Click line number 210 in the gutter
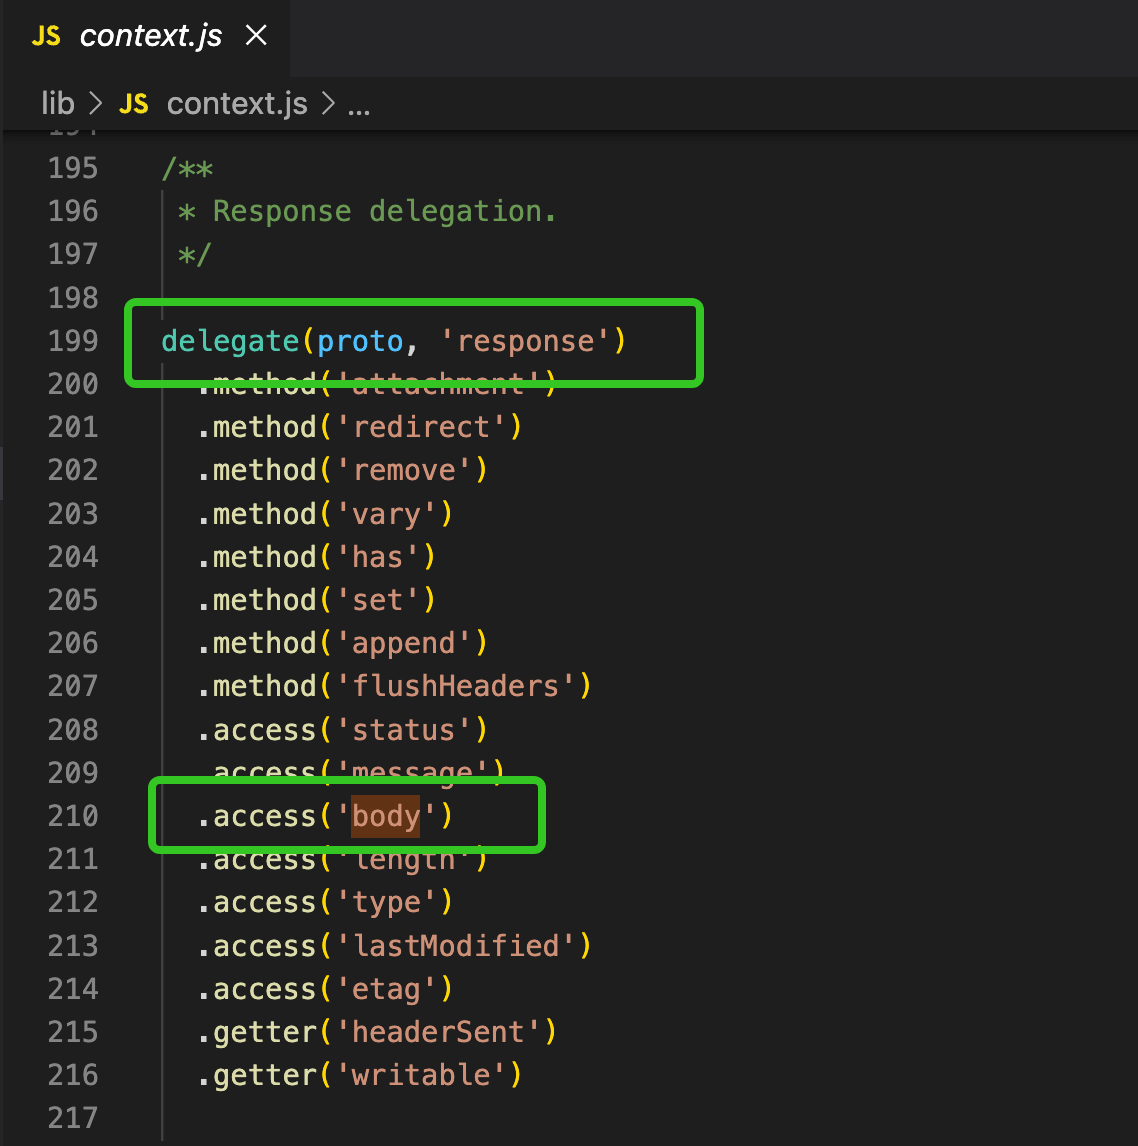The height and width of the screenshot is (1146, 1138). point(73,816)
